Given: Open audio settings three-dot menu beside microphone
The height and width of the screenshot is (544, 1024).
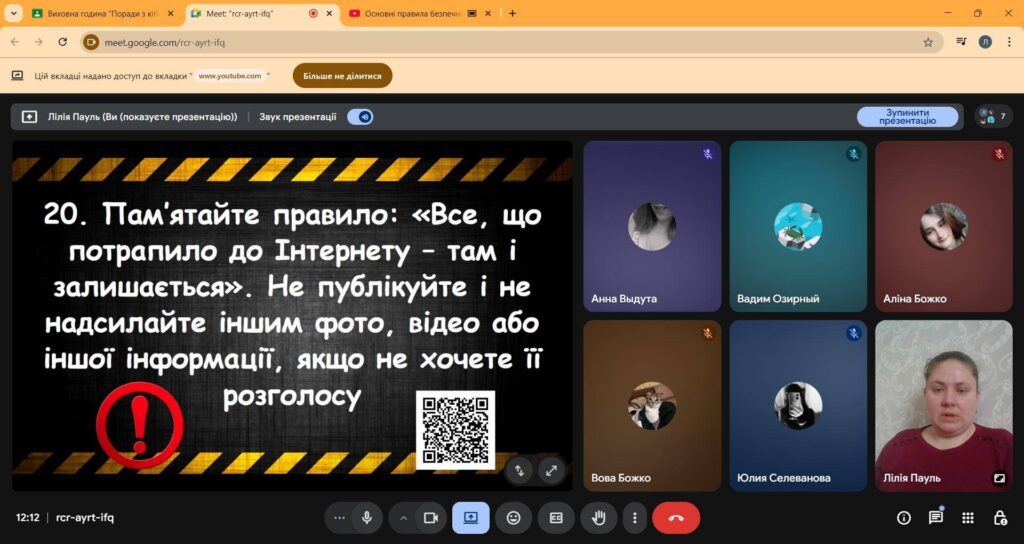Looking at the screenshot, I should pyautogui.click(x=340, y=518).
